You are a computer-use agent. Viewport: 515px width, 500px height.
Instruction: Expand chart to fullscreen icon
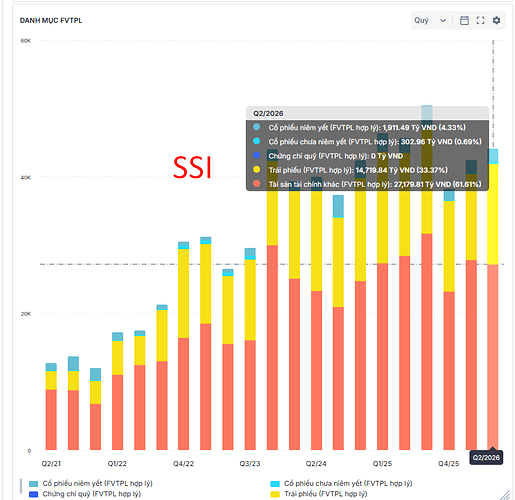point(480,21)
